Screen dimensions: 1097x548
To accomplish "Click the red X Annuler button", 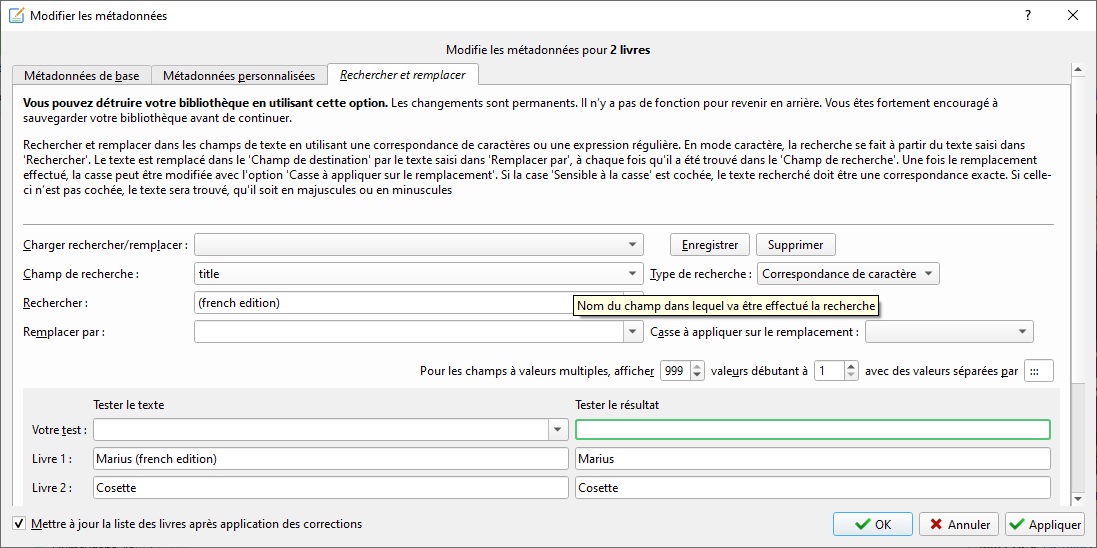I will [x=958, y=524].
